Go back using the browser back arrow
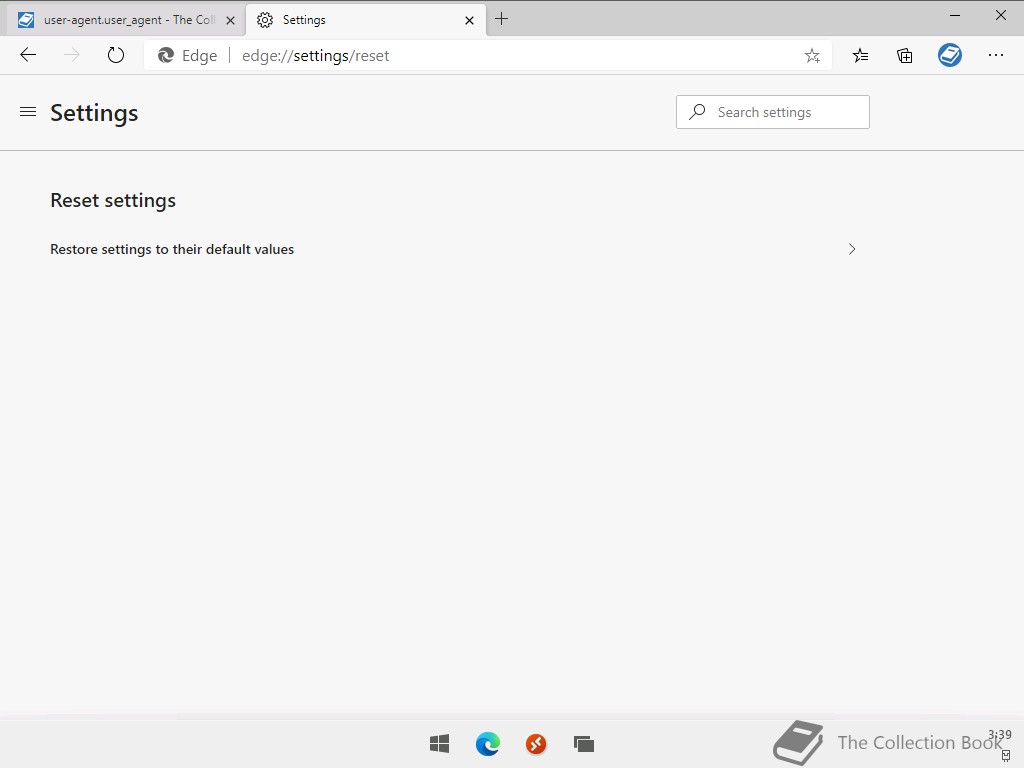The width and height of the screenshot is (1024, 768). pyautogui.click(x=28, y=55)
